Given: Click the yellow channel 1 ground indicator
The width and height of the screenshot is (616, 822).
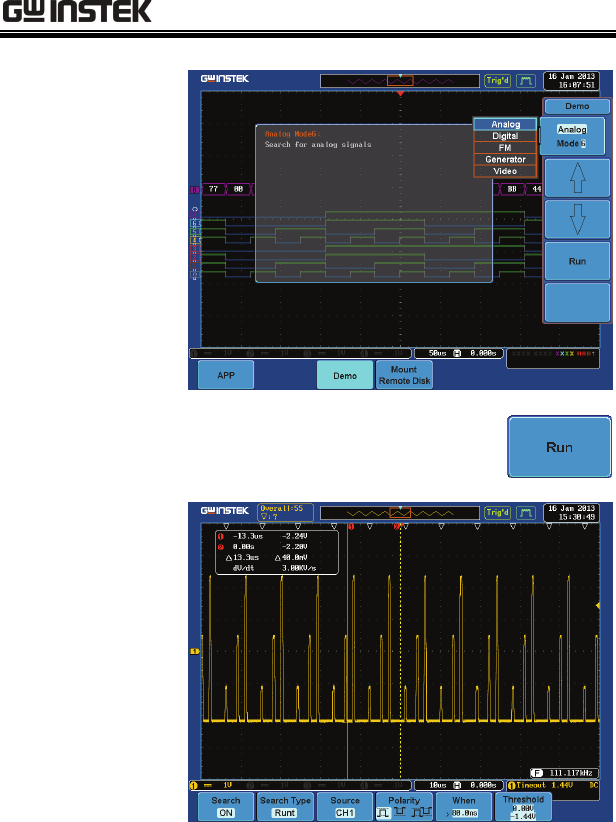Looking at the screenshot, I should [194, 651].
